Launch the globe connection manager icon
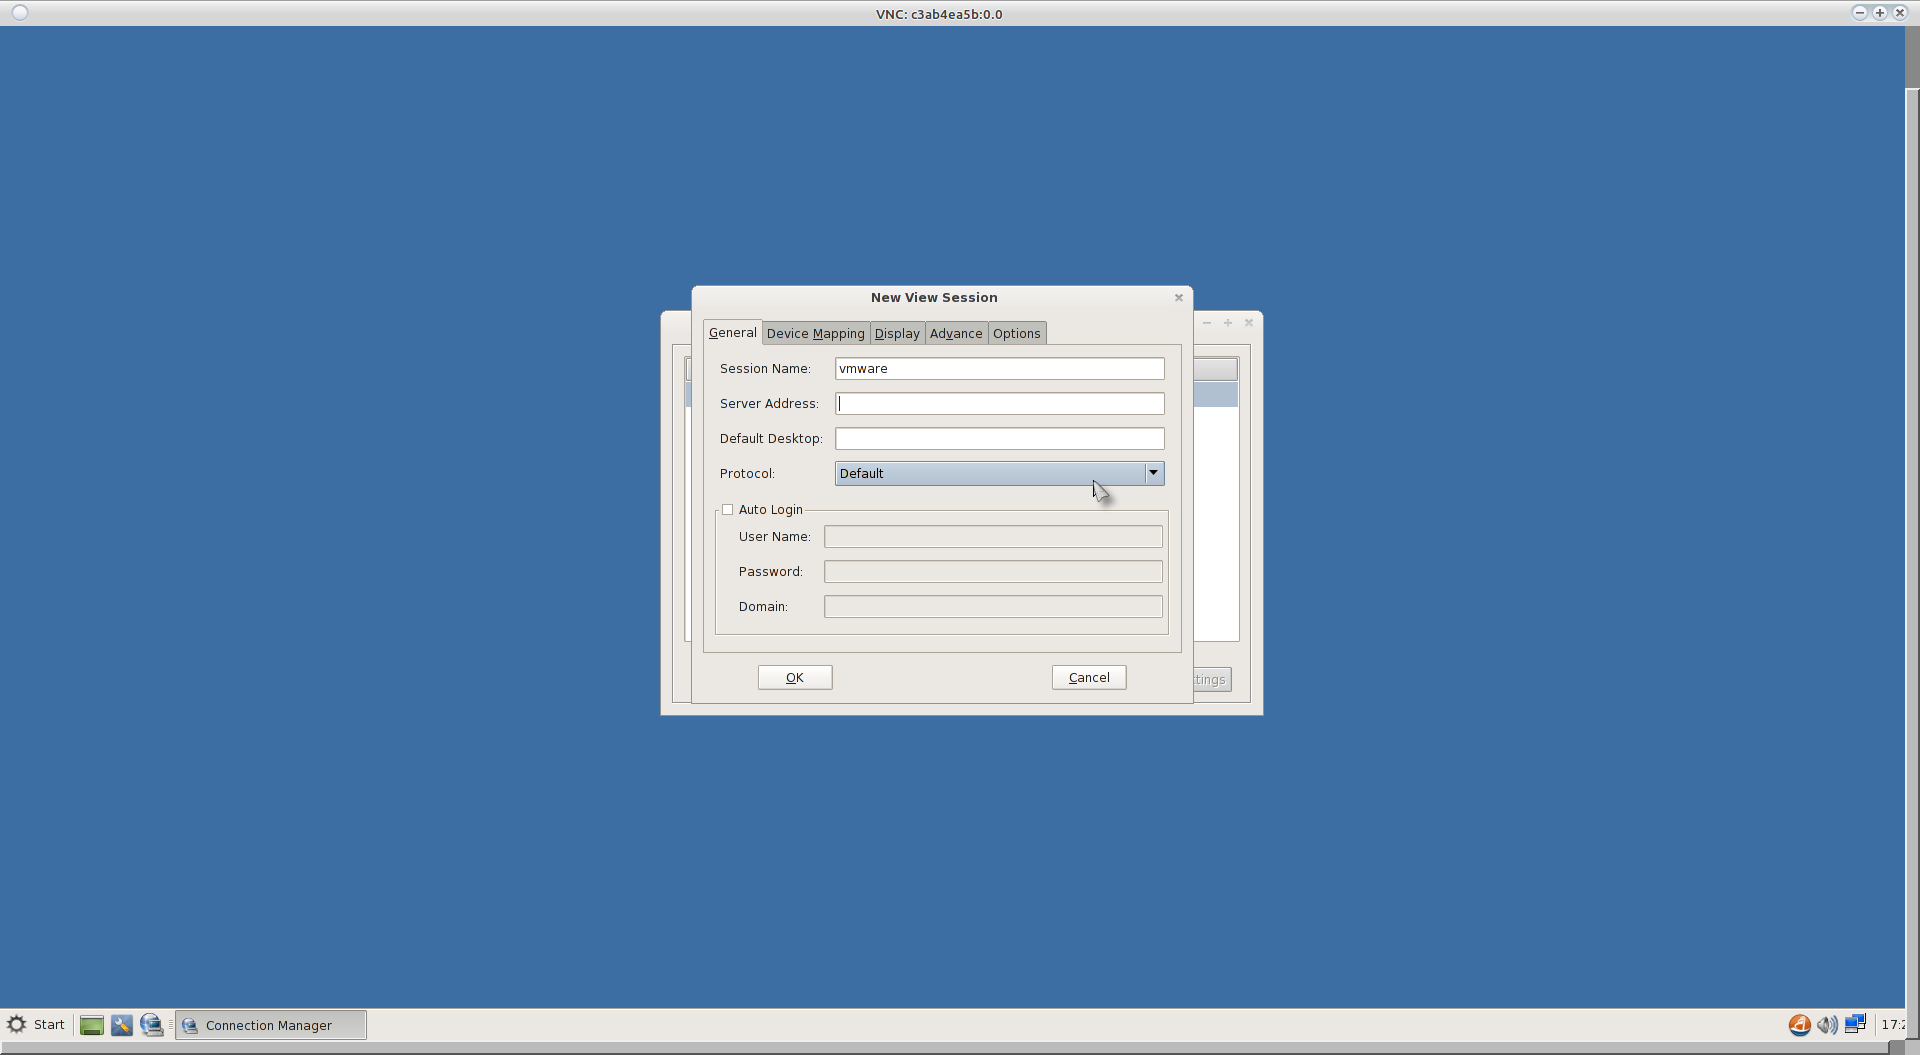1920x1055 pixels. (152, 1025)
